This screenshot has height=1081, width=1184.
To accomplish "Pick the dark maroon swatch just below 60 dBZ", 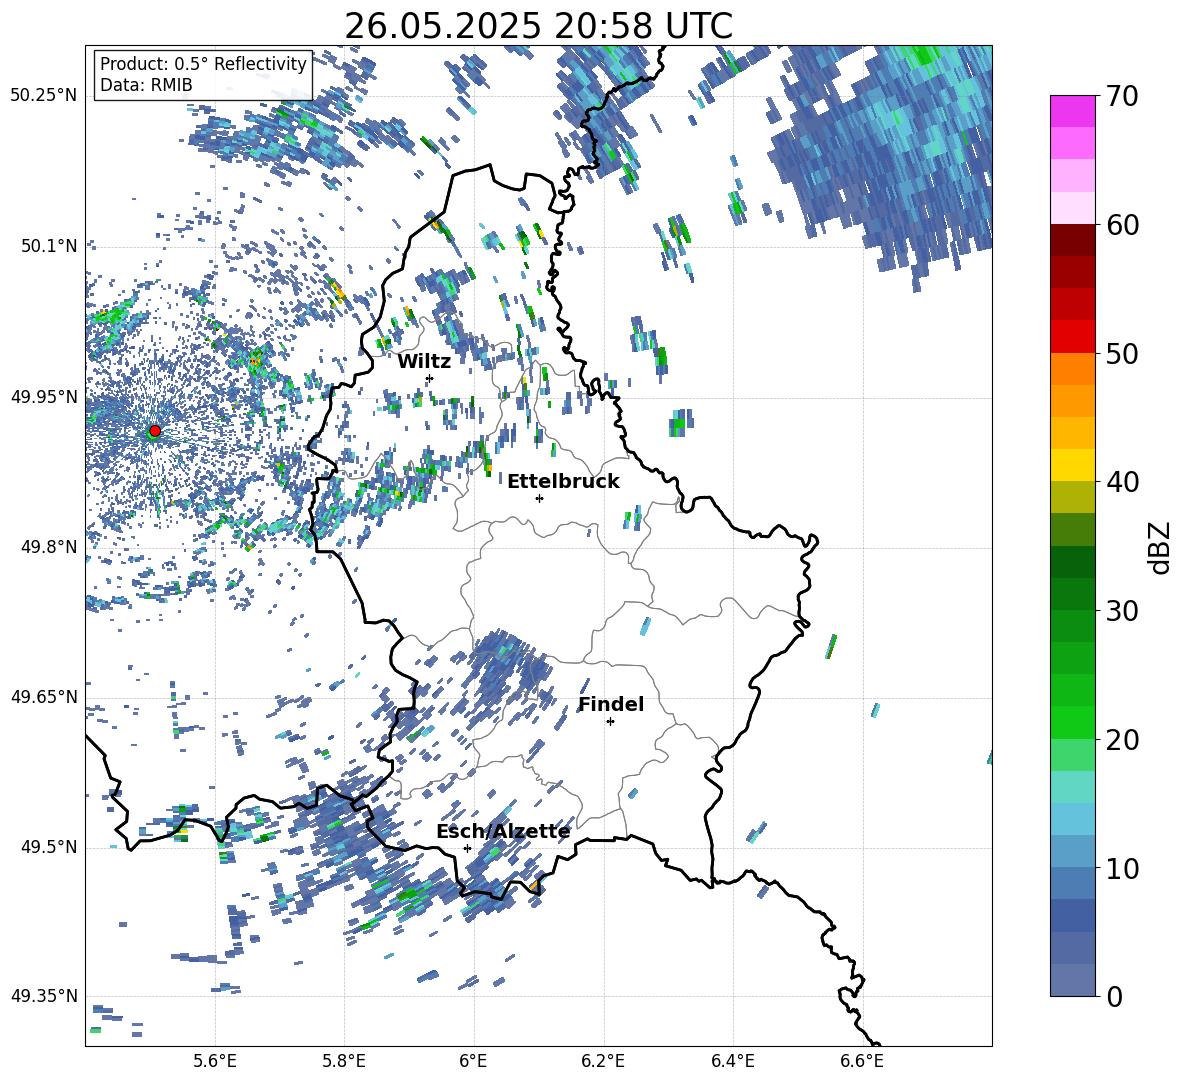I will click(1072, 240).
